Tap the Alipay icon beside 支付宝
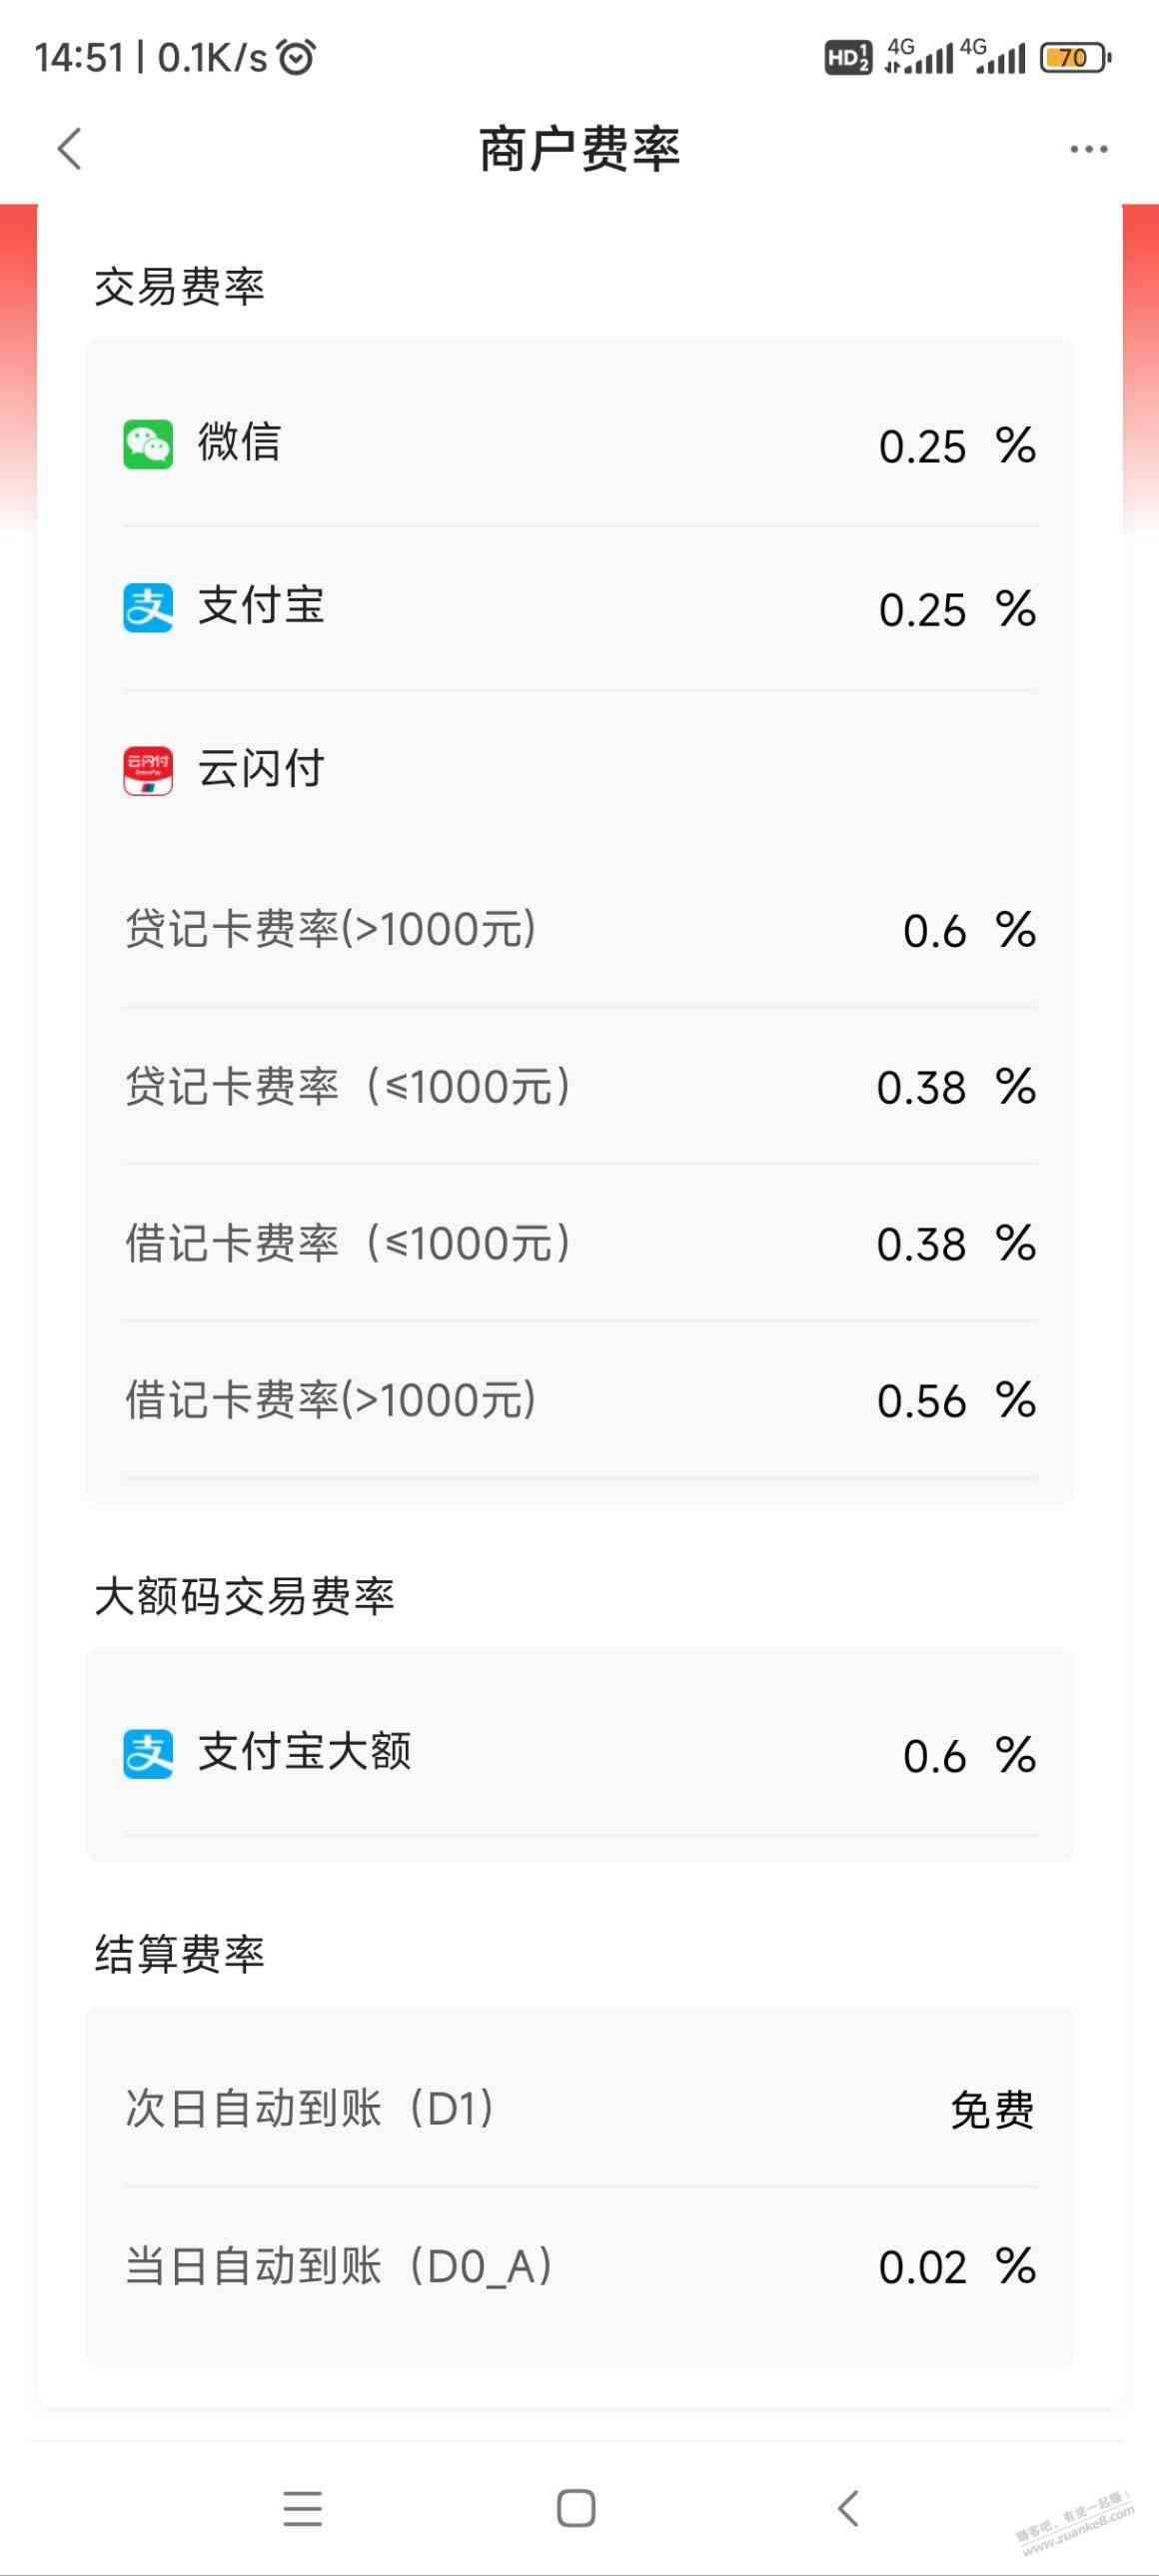 point(148,608)
